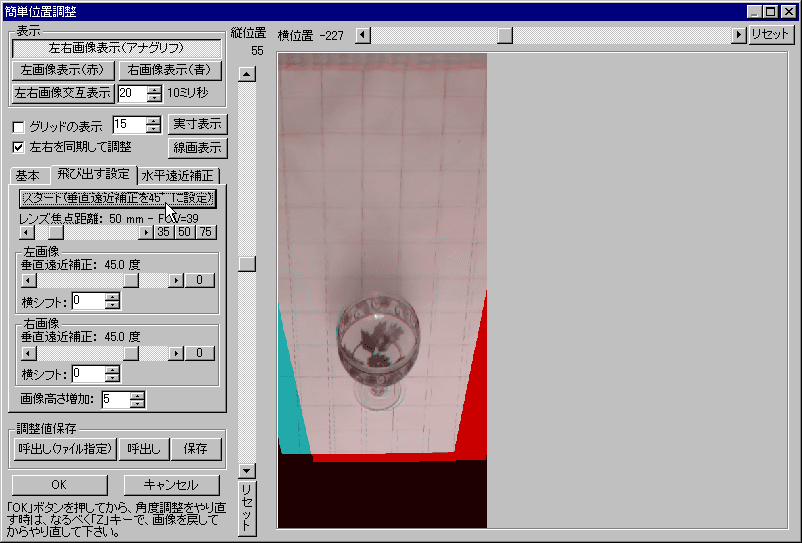Increase 右画像 横シフト value
Screen dimensions: 802x543
pyautogui.click(x=113, y=370)
